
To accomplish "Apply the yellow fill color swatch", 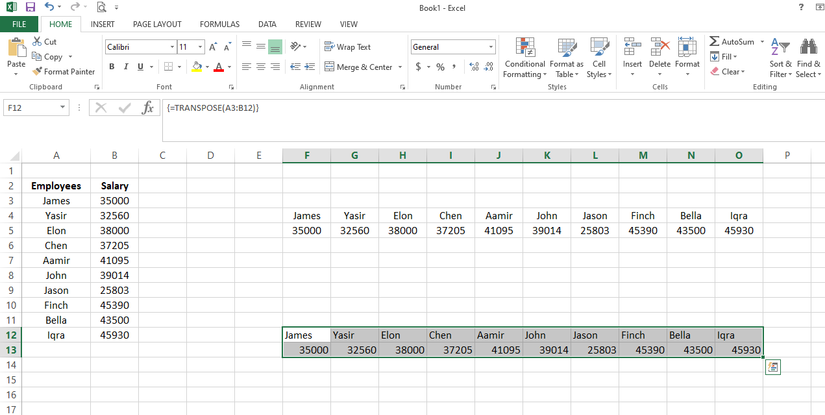I will [x=196, y=67].
